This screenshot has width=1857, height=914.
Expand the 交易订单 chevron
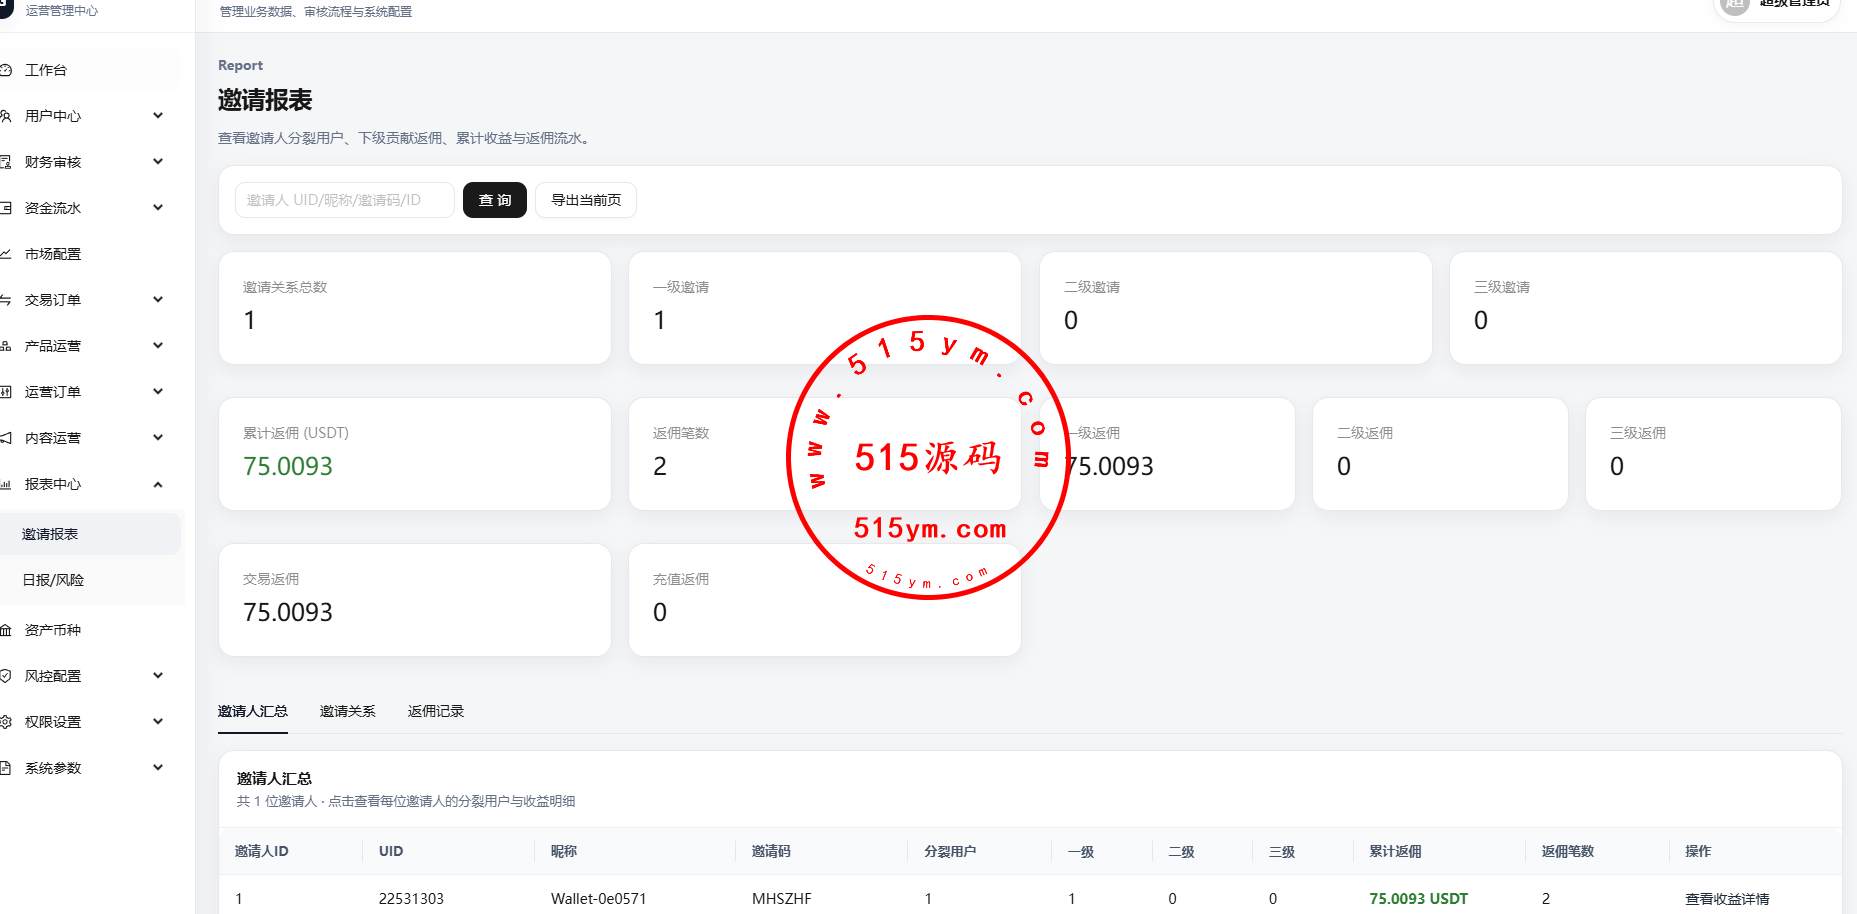click(158, 300)
